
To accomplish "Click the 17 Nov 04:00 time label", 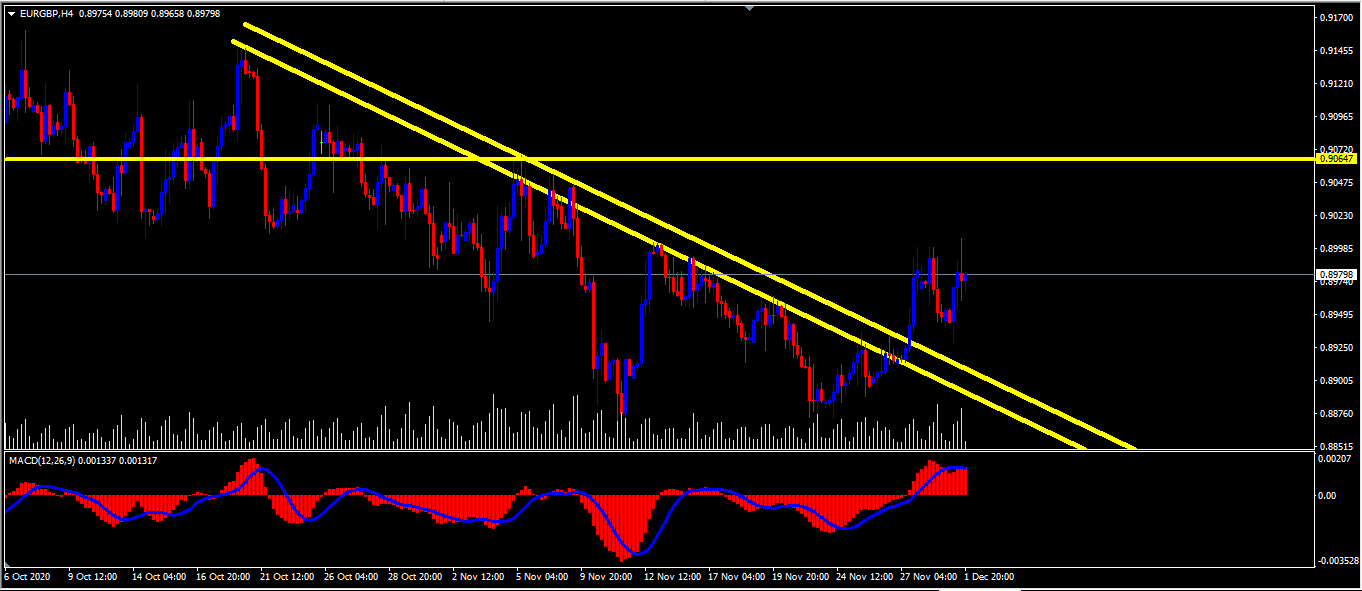I will point(736,577).
